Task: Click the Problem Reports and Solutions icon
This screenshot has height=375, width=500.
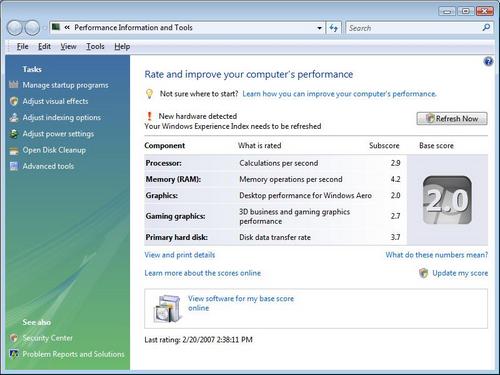Action: (x=14, y=354)
